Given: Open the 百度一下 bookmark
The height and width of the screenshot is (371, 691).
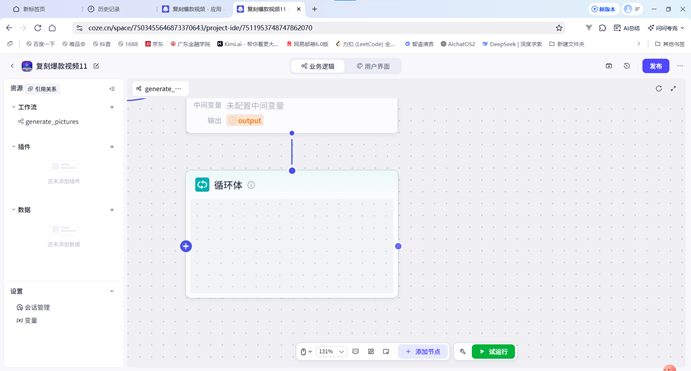Looking at the screenshot, I should [41, 44].
